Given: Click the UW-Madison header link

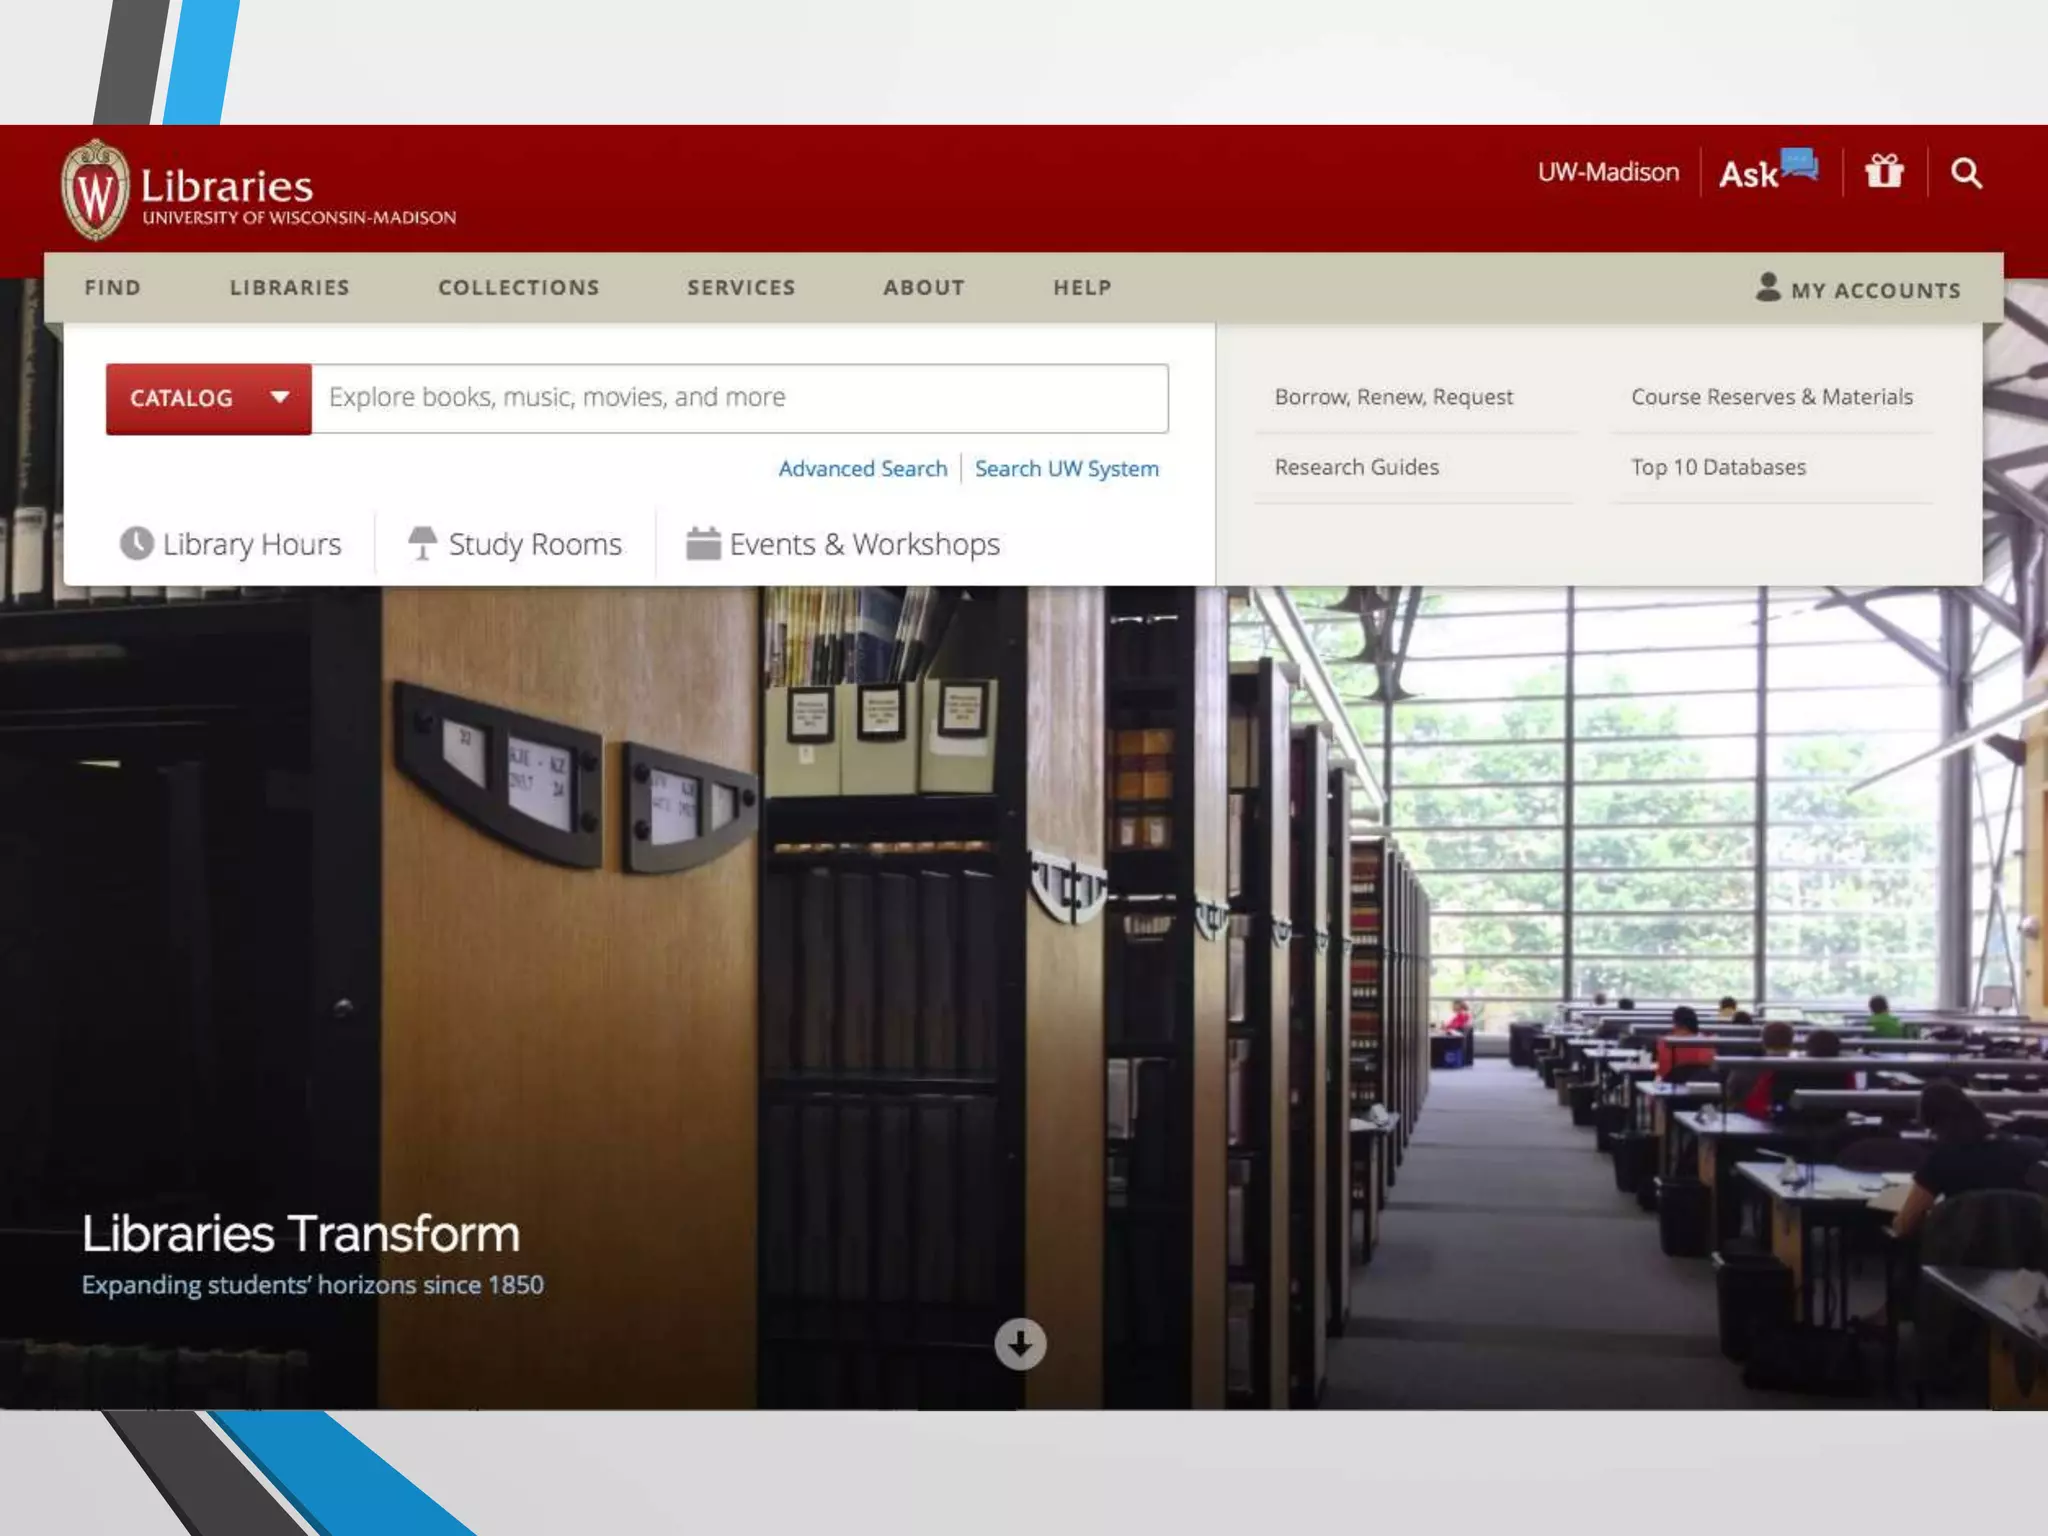Looking at the screenshot, I should 1608,172.
